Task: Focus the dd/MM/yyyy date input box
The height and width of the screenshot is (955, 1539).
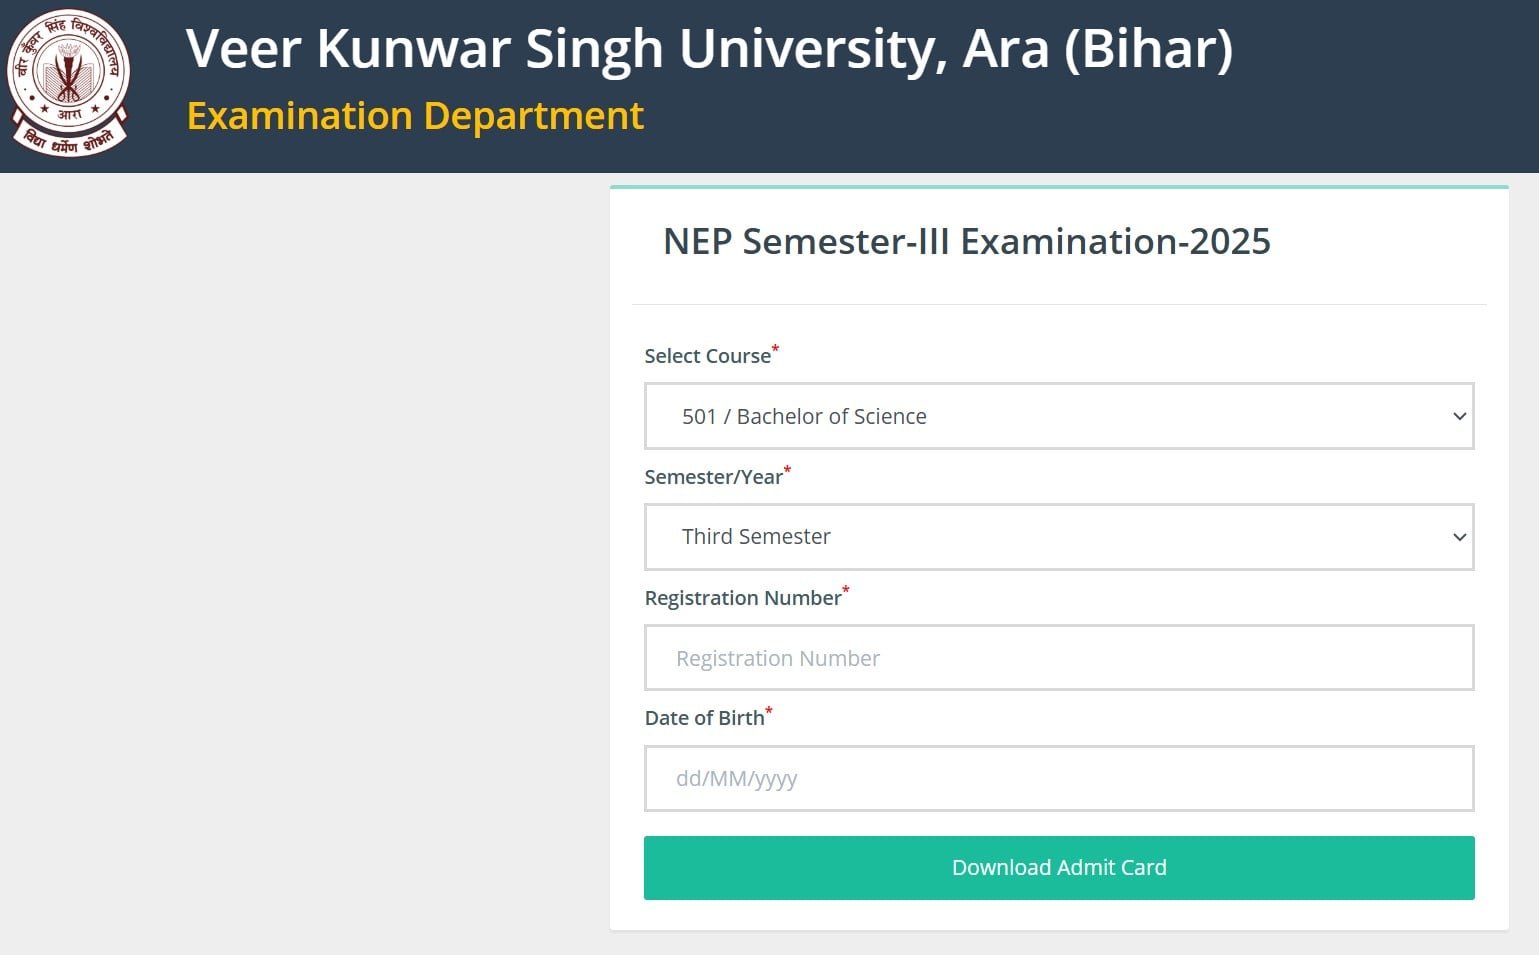Action: tap(1058, 778)
